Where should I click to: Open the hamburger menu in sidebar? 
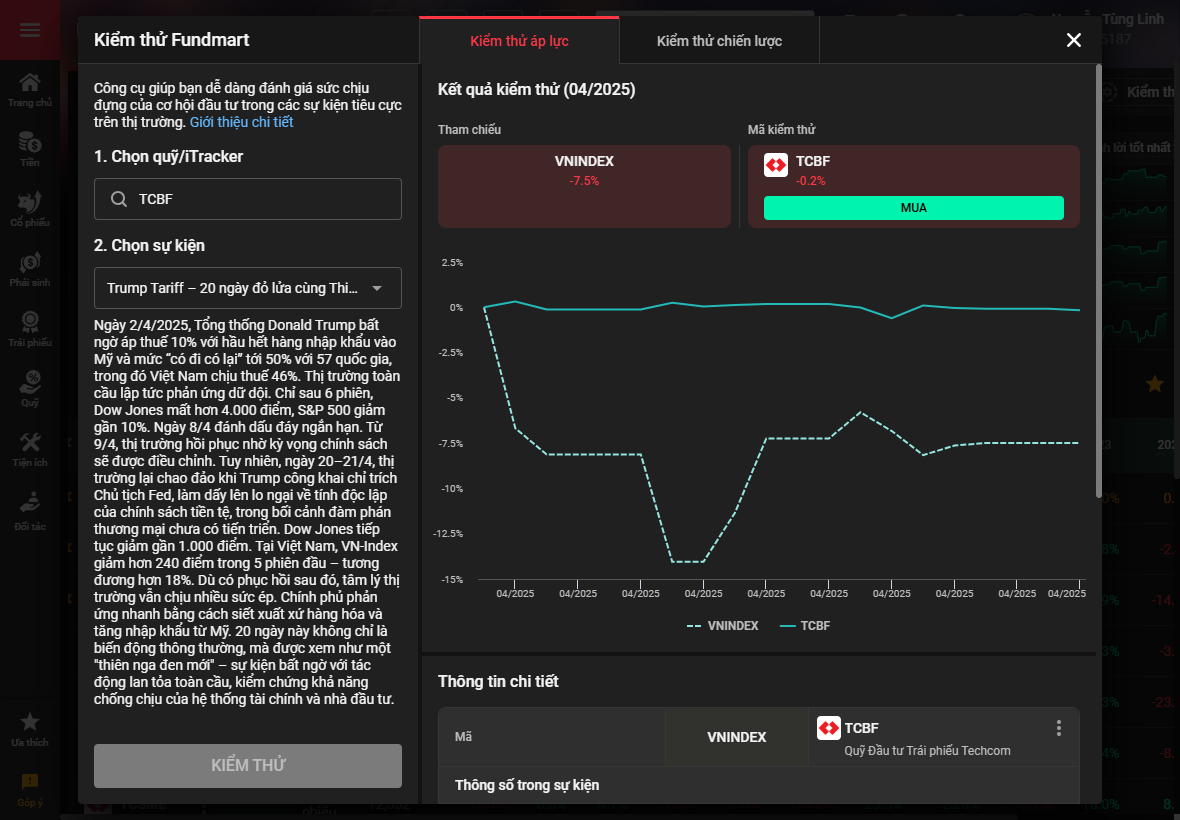[x=30, y=30]
